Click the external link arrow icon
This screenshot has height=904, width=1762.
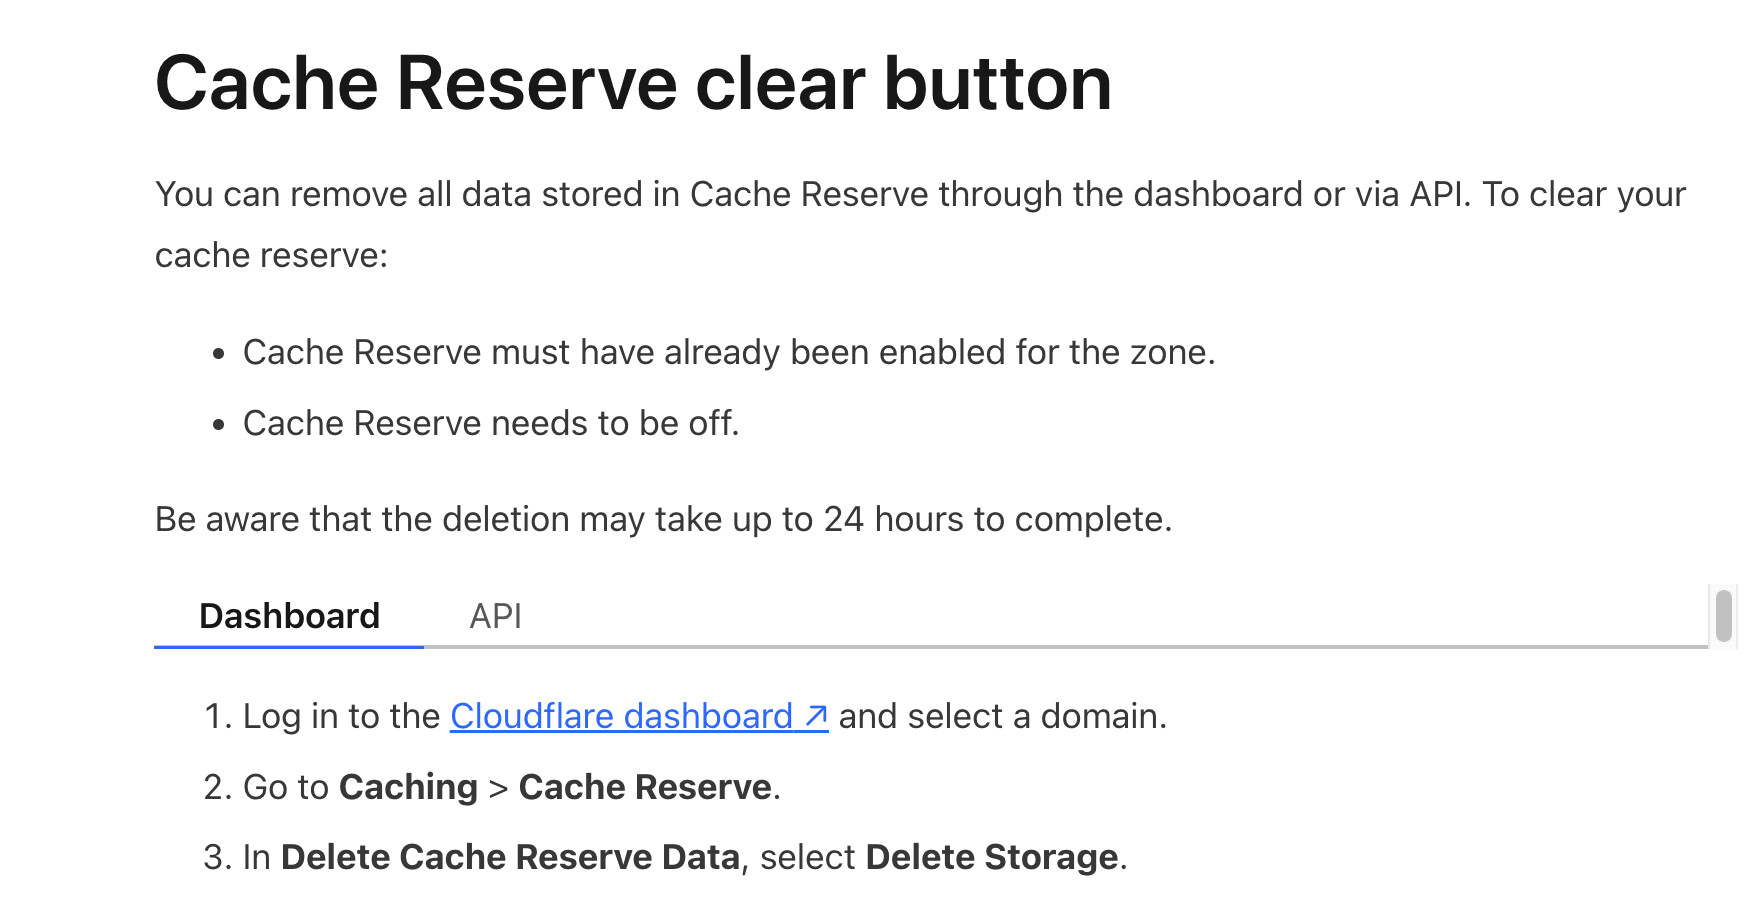pyautogui.click(x=816, y=716)
